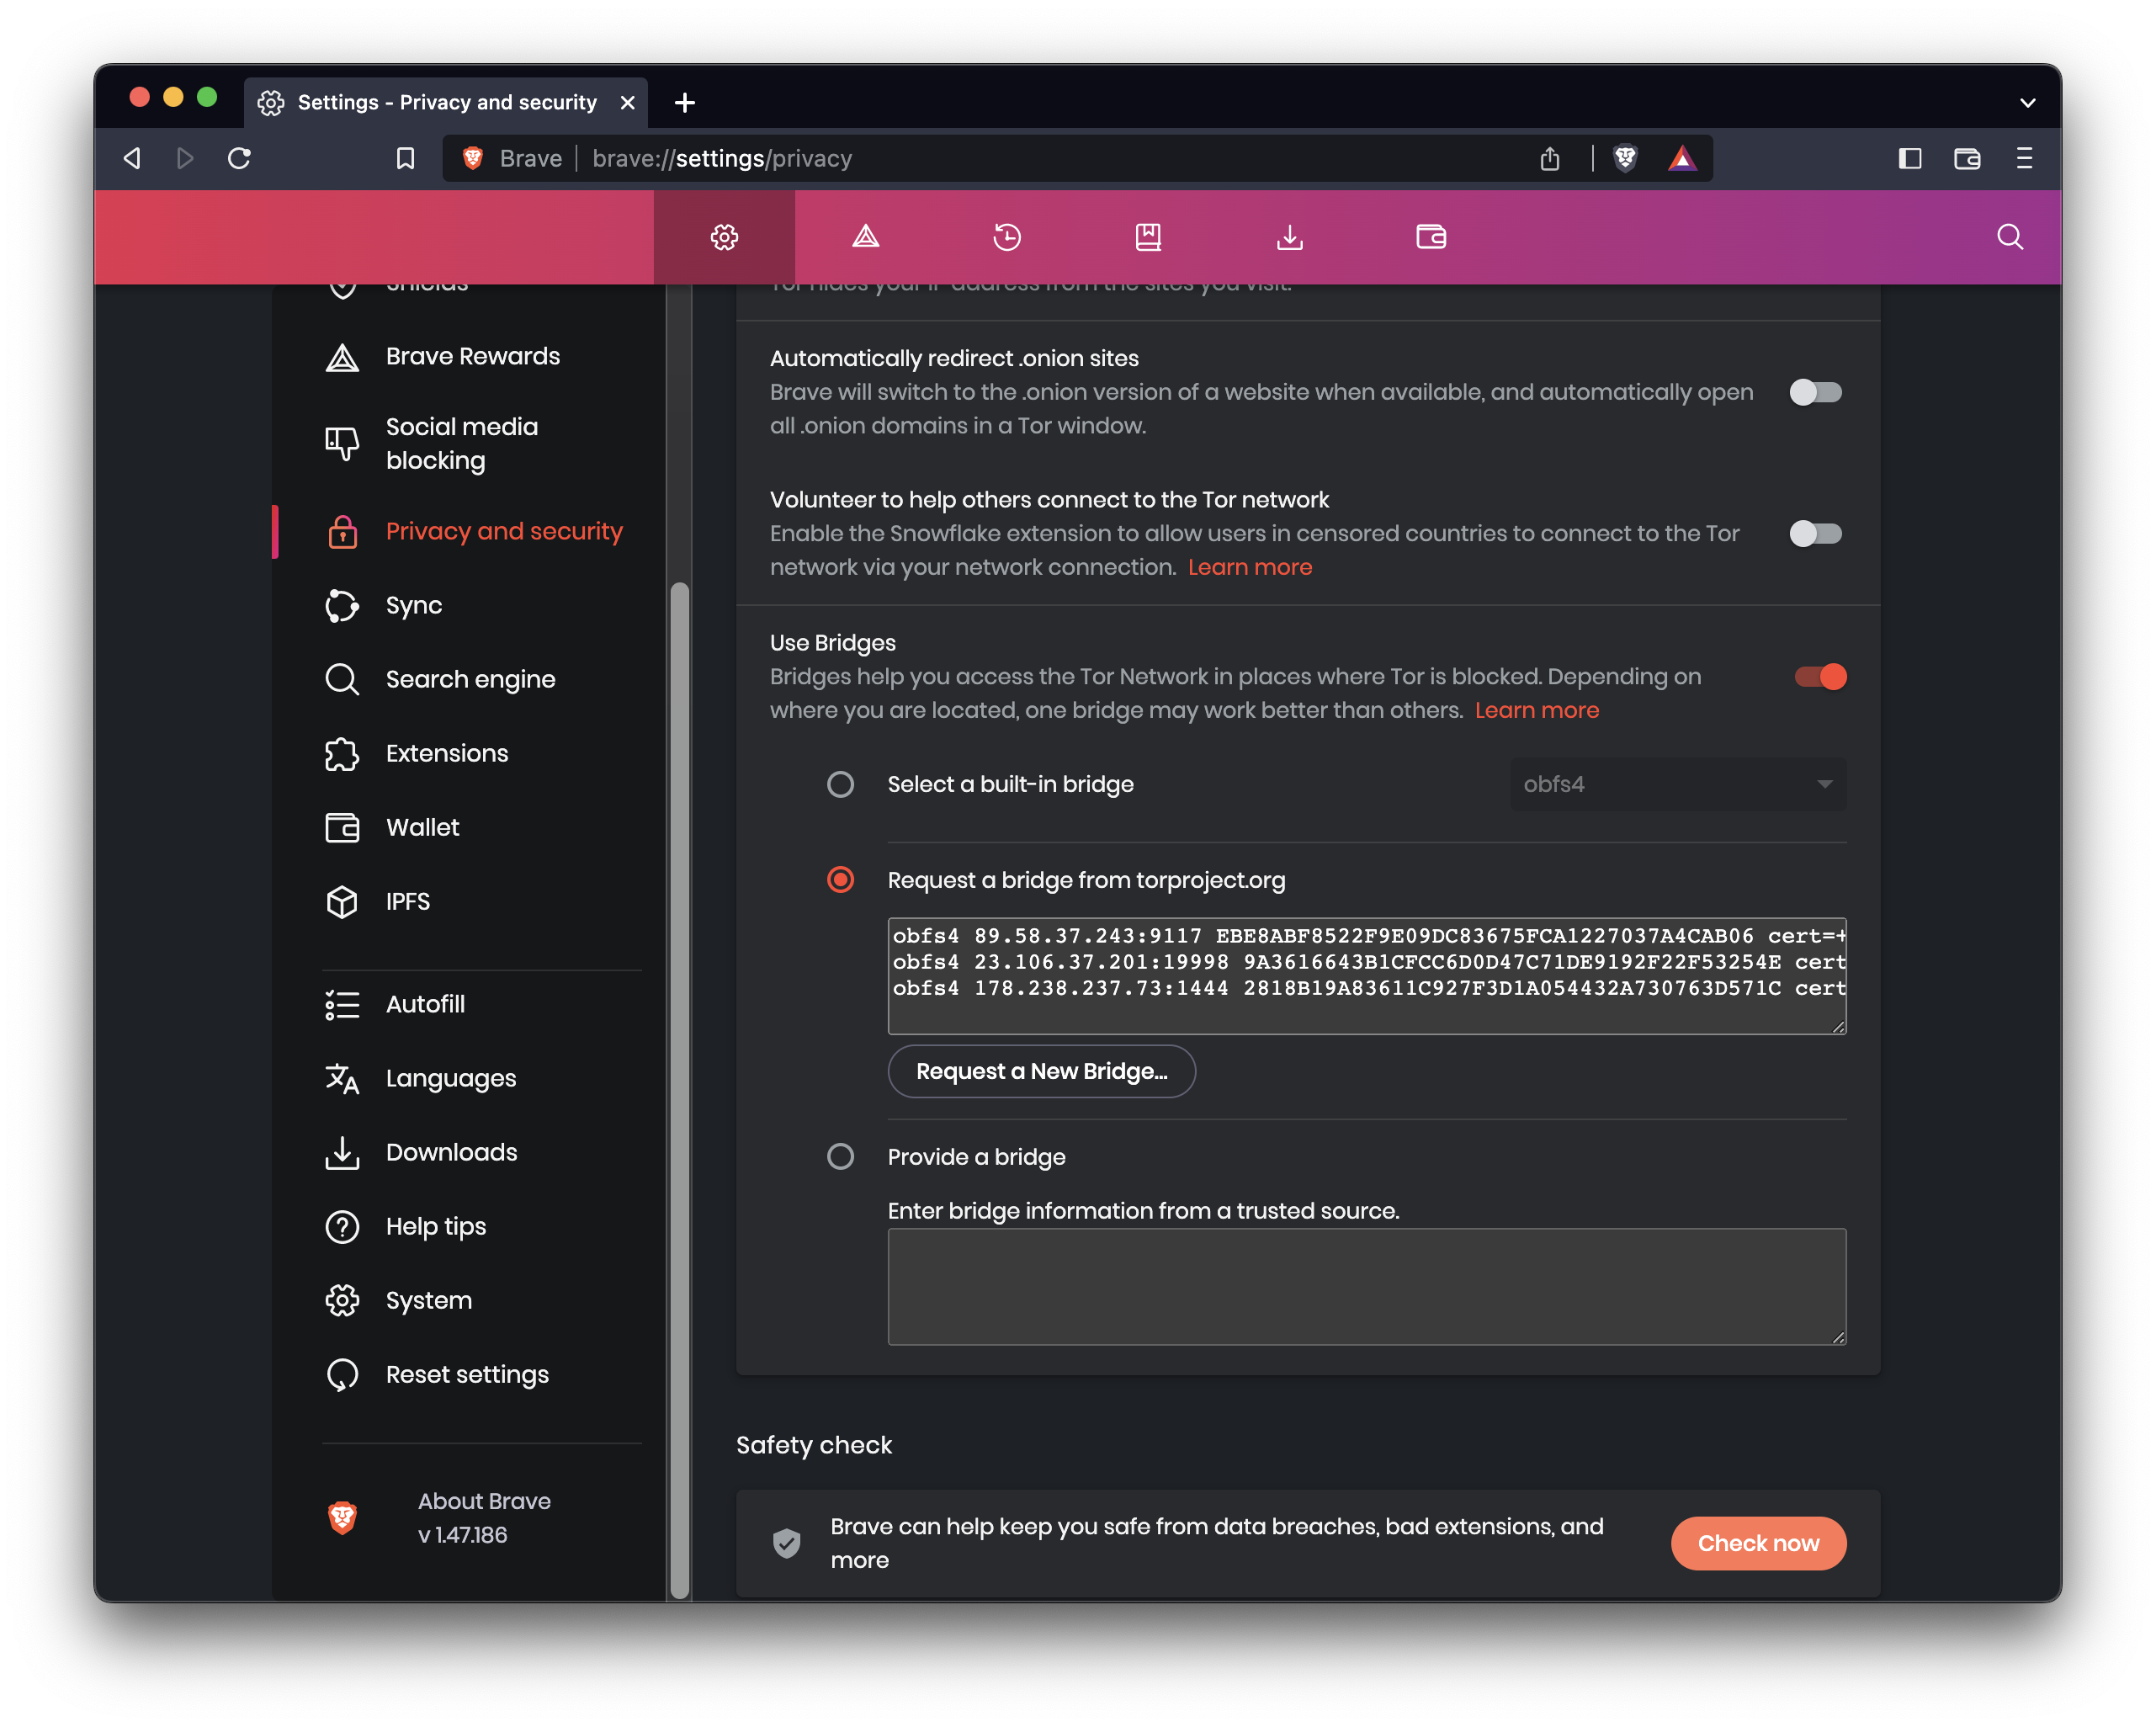Open Bookmarks icon in settings top bar
Image resolution: width=2156 pixels, height=1727 pixels.
click(1148, 237)
